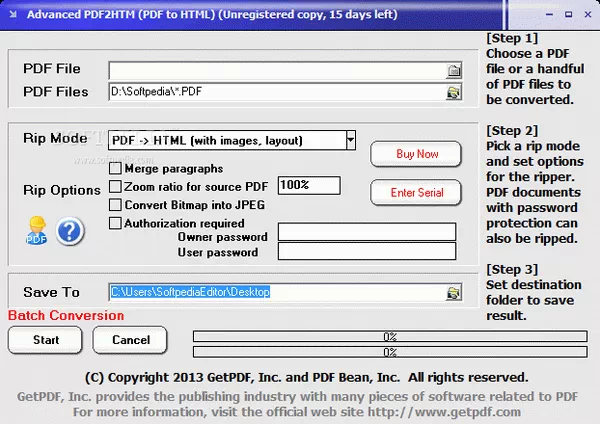This screenshot has width=600, height=424.
Task: Start the batch conversion
Action: (45, 340)
